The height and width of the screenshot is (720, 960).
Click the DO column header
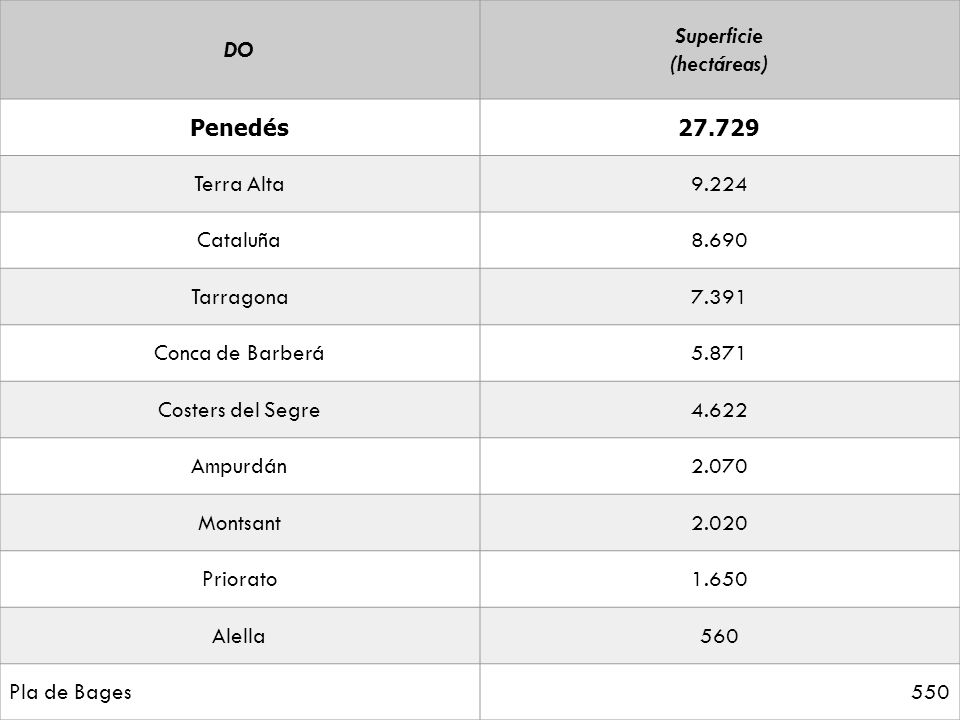click(239, 50)
